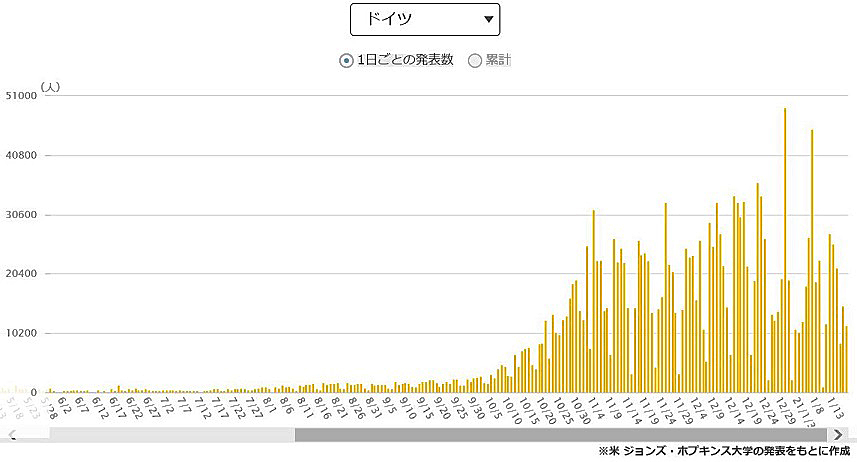Select the 1日ごとの発表数 radio button
The width and height of the screenshot is (857, 462).
(x=347, y=60)
